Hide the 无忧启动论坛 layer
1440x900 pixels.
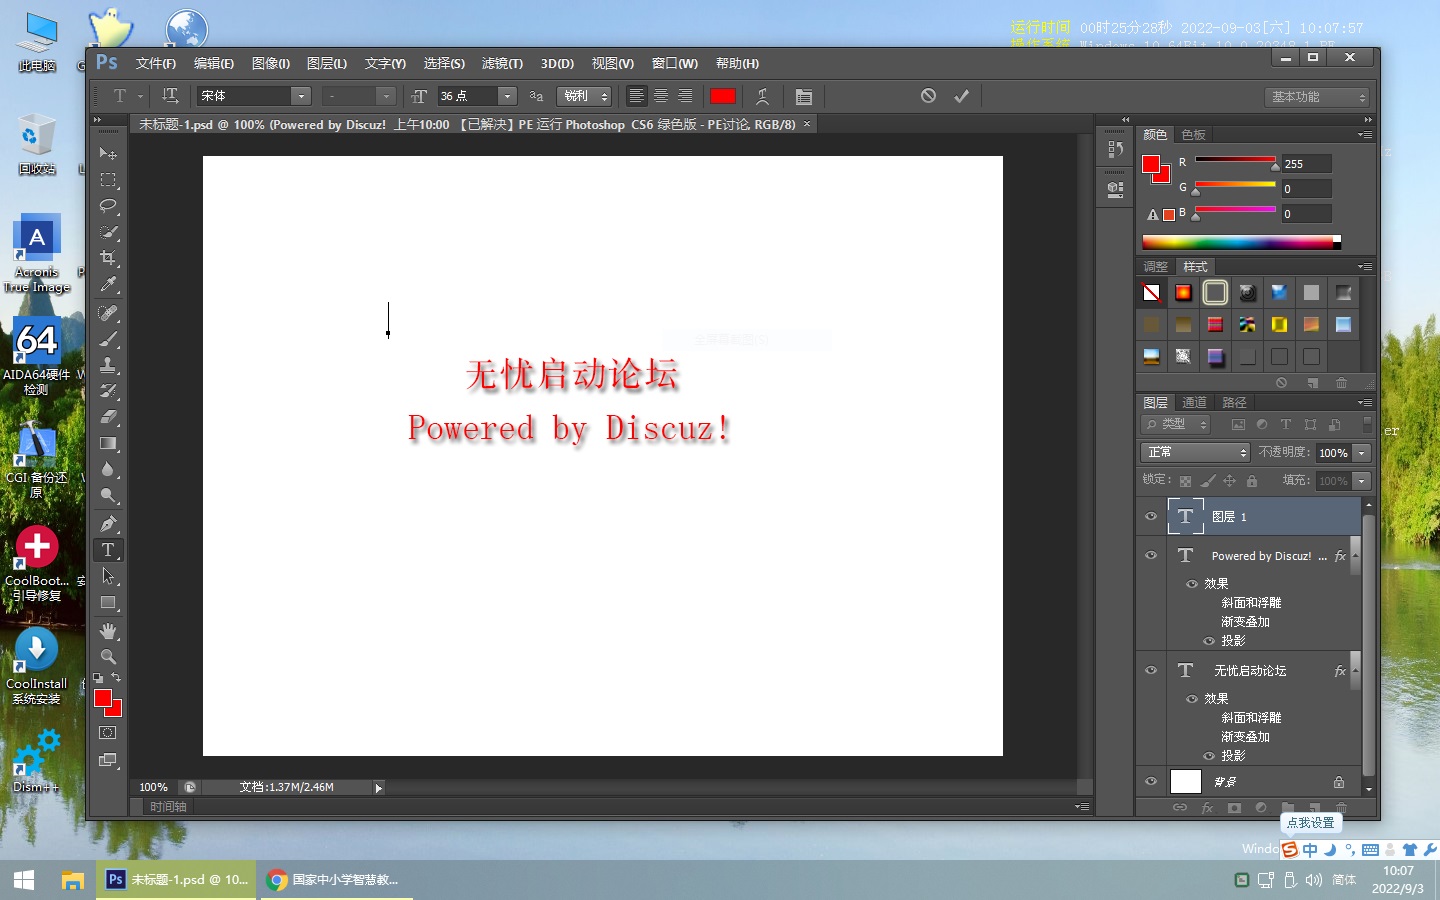pyautogui.click(x=1151, y=670)
